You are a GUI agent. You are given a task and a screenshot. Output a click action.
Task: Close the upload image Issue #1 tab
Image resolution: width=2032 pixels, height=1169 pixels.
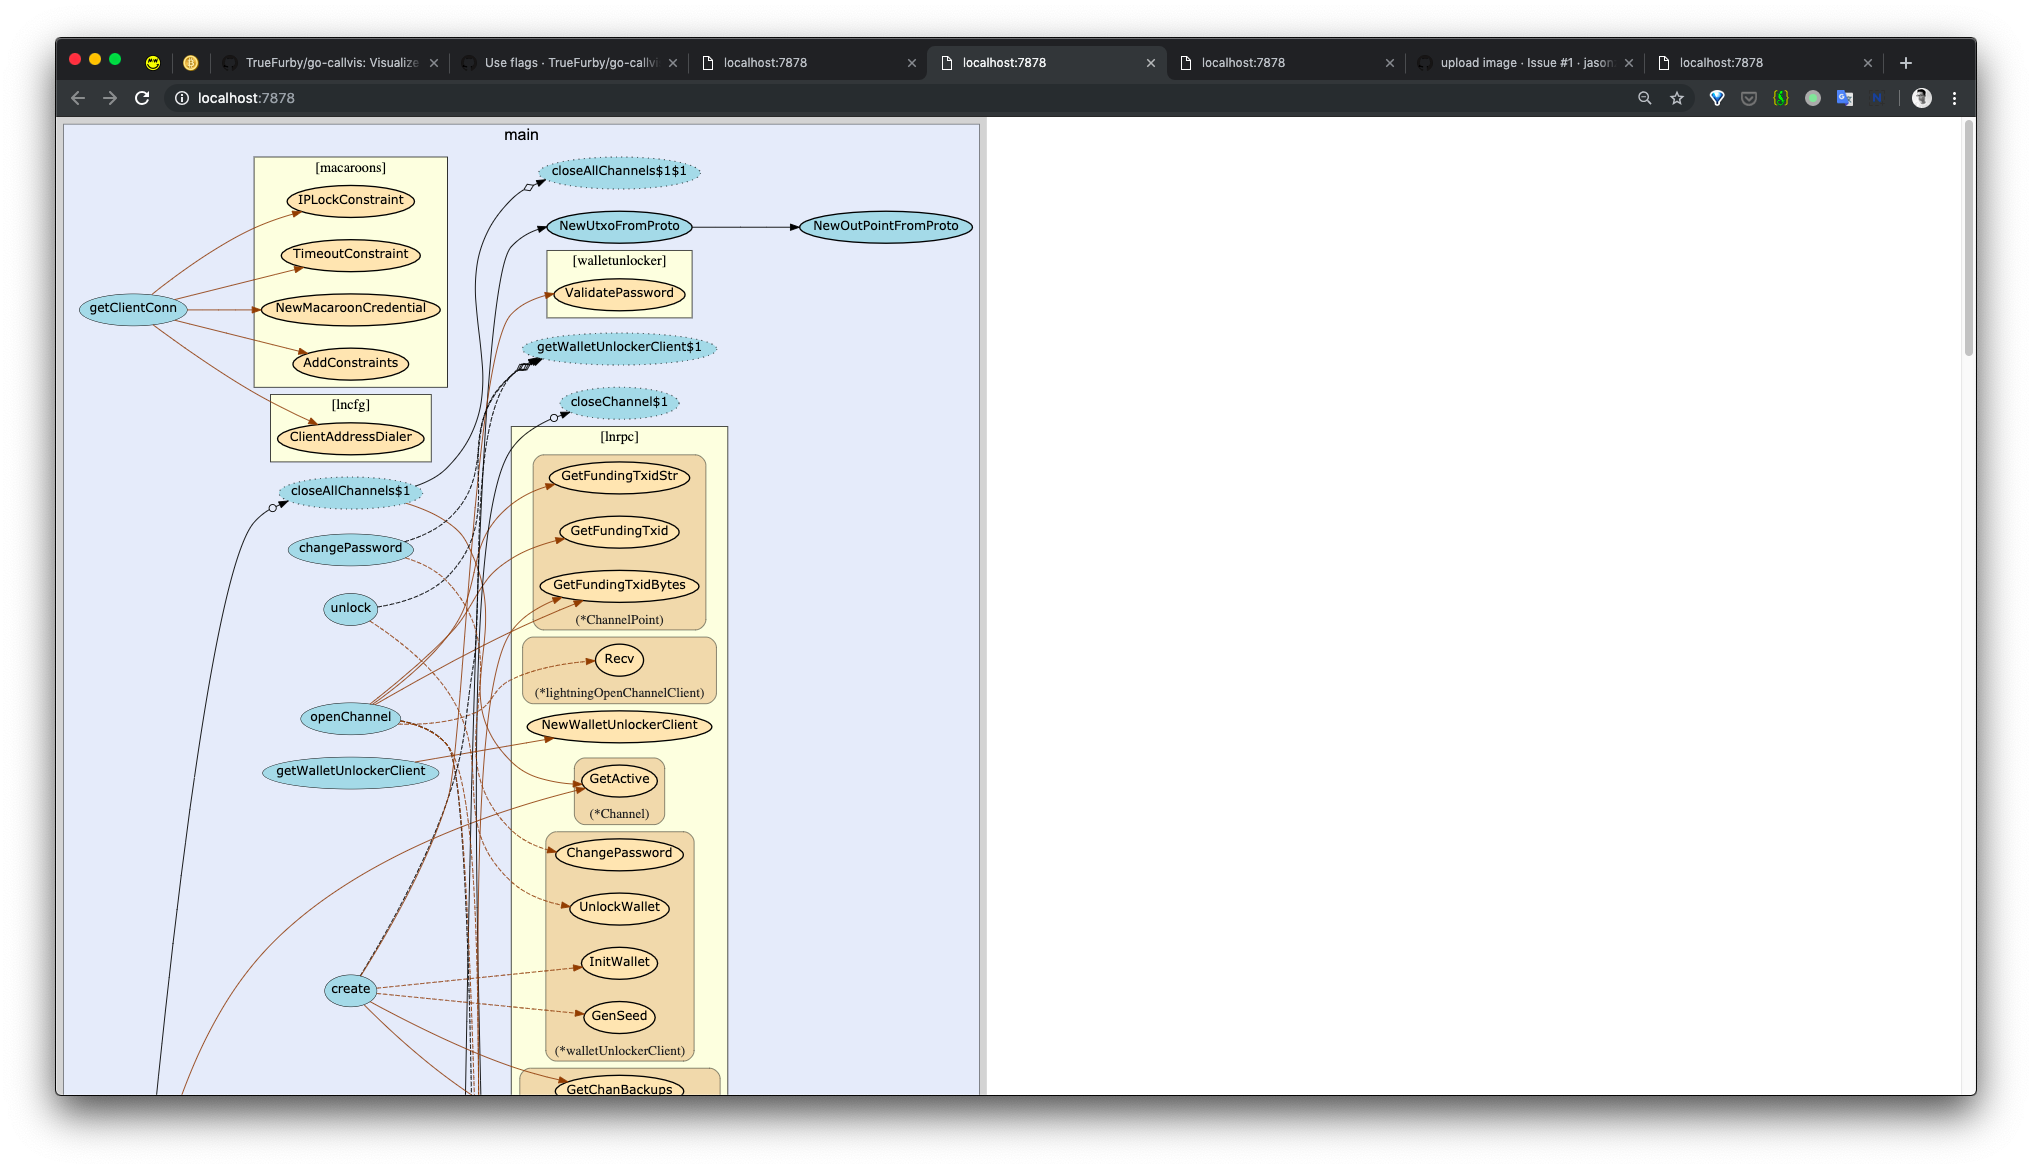coord(1629,62)
